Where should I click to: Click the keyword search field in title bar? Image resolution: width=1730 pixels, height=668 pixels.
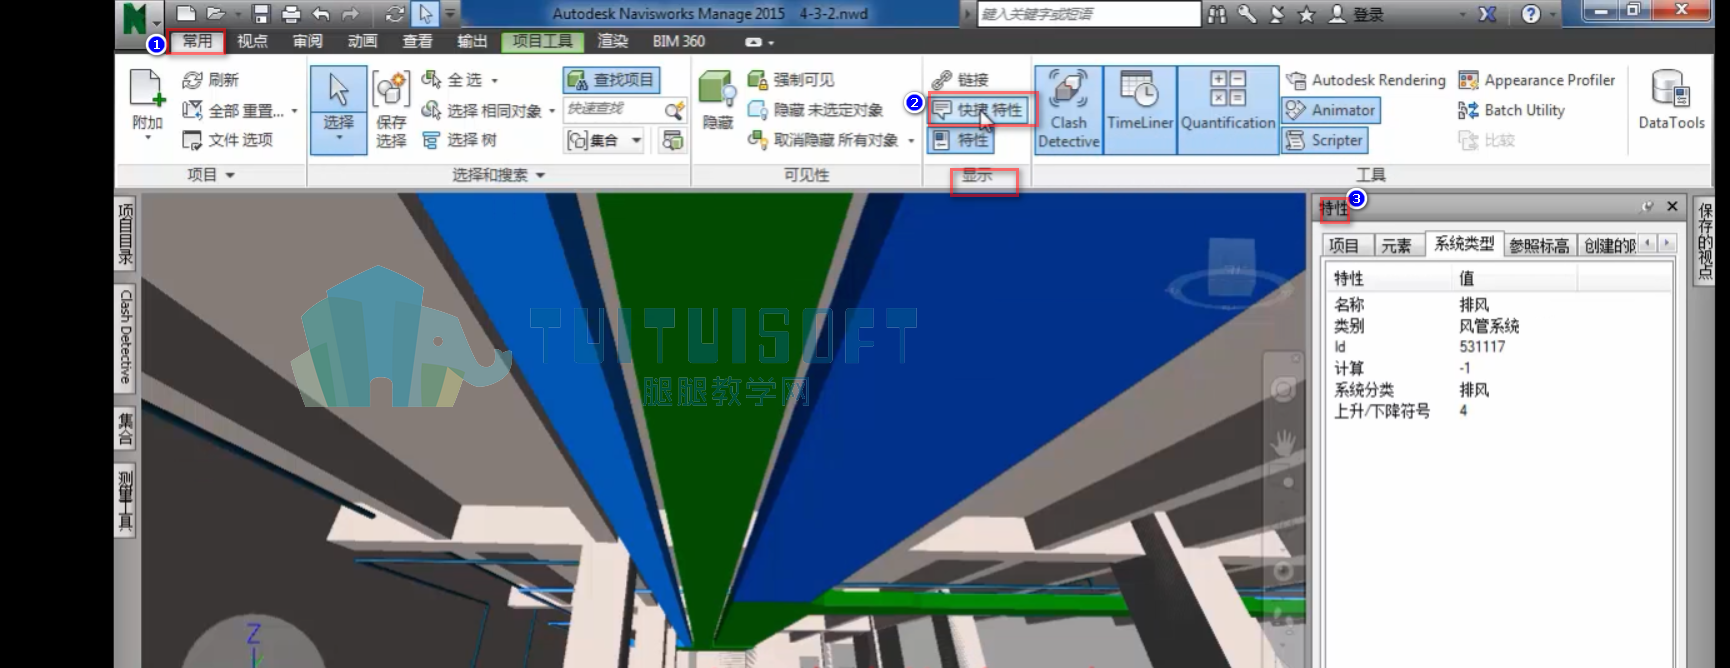[x=1088, y=14]
